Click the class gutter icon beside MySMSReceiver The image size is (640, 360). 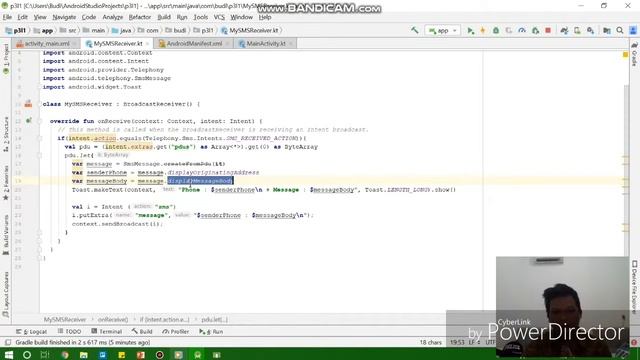point(28,104)
